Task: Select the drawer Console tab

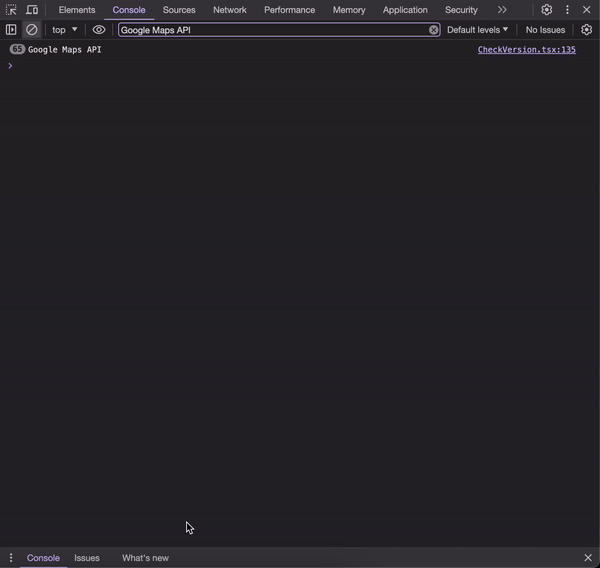Action: pyautogui.click(x=43, y=558)
